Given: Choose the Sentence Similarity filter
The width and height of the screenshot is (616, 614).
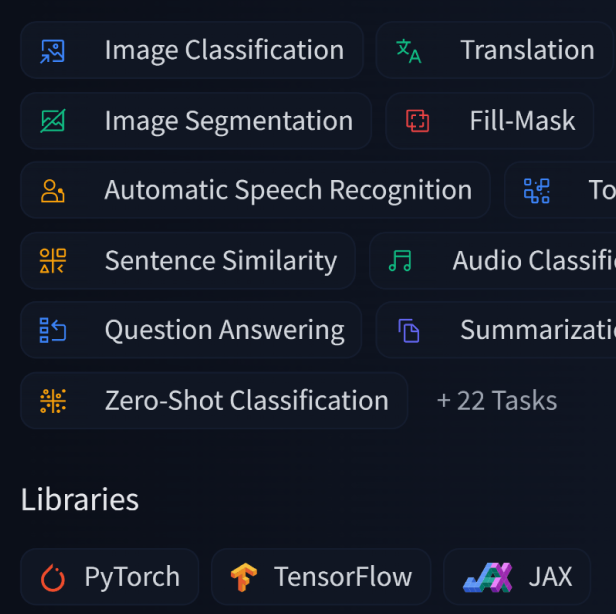Looking at the screenshot, I should click(220, 261).
